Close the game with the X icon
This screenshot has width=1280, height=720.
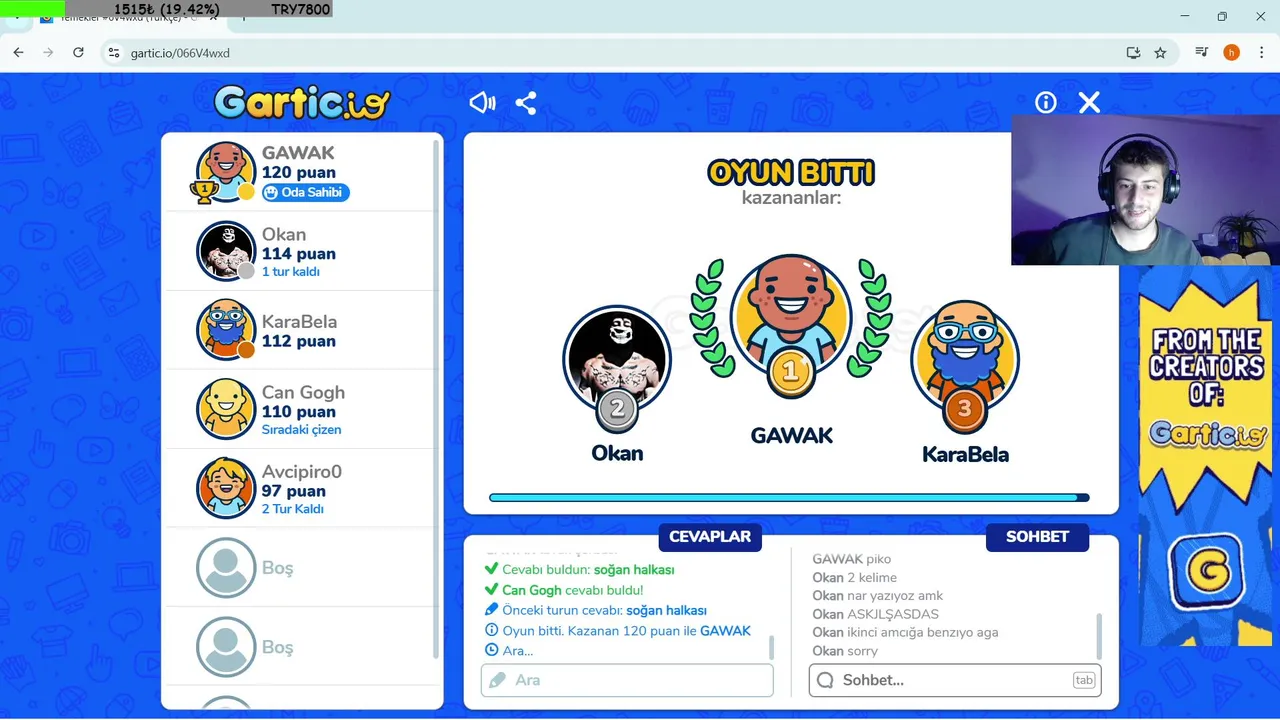(1089, 102)
